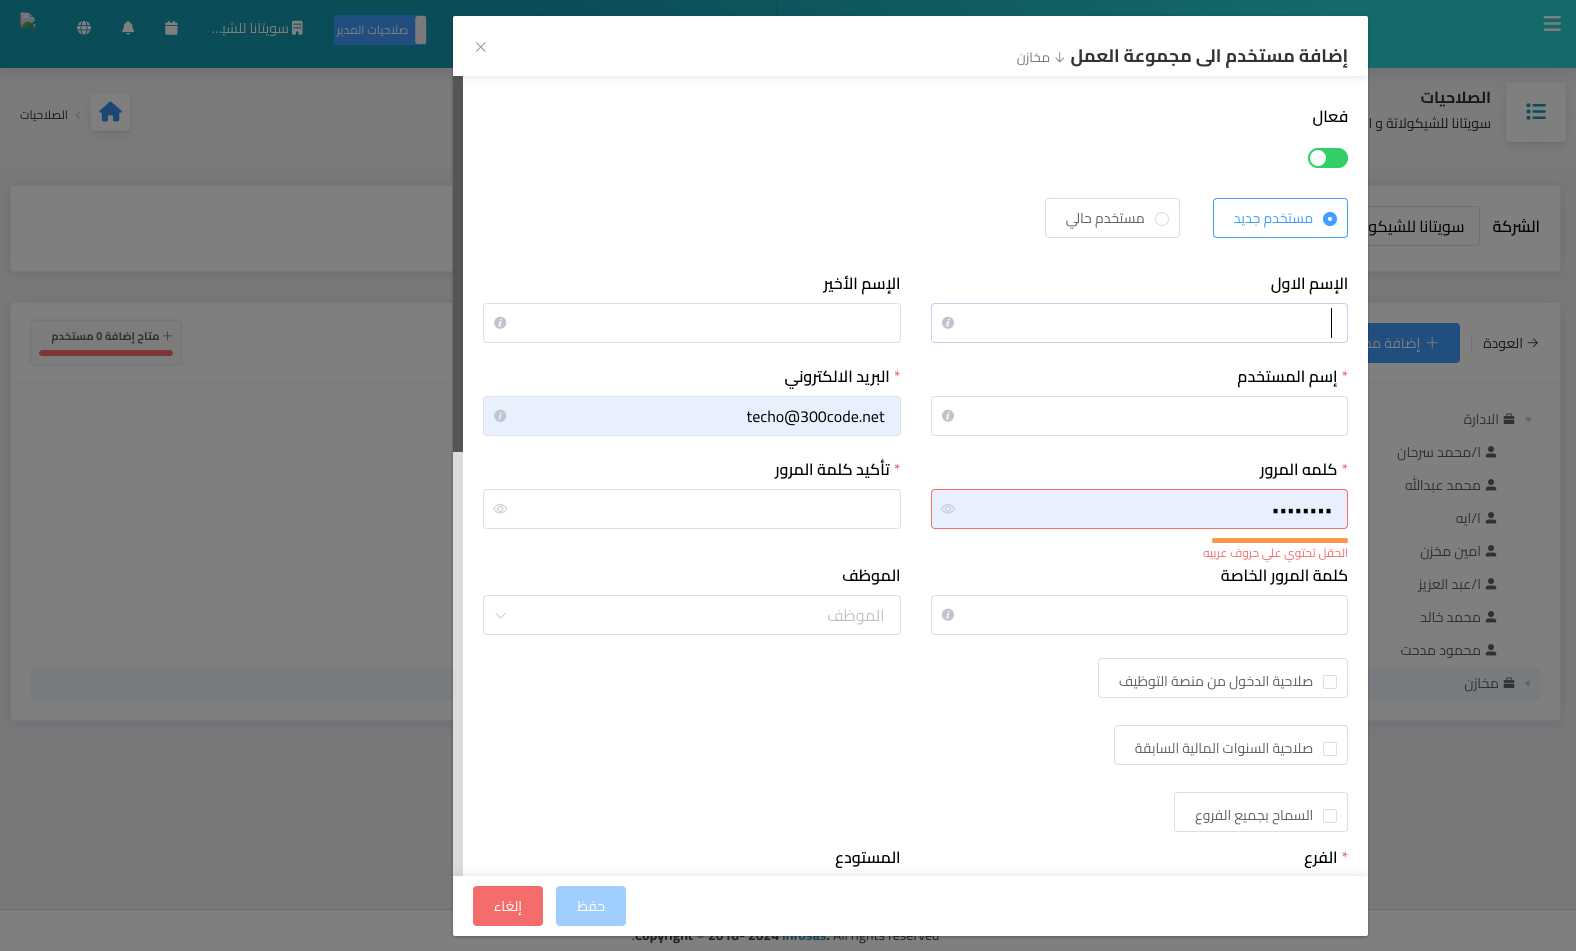Click info icon in الإسم الأخير field
This screenshot has height=951, width=1576.
[x=500, y=323]
